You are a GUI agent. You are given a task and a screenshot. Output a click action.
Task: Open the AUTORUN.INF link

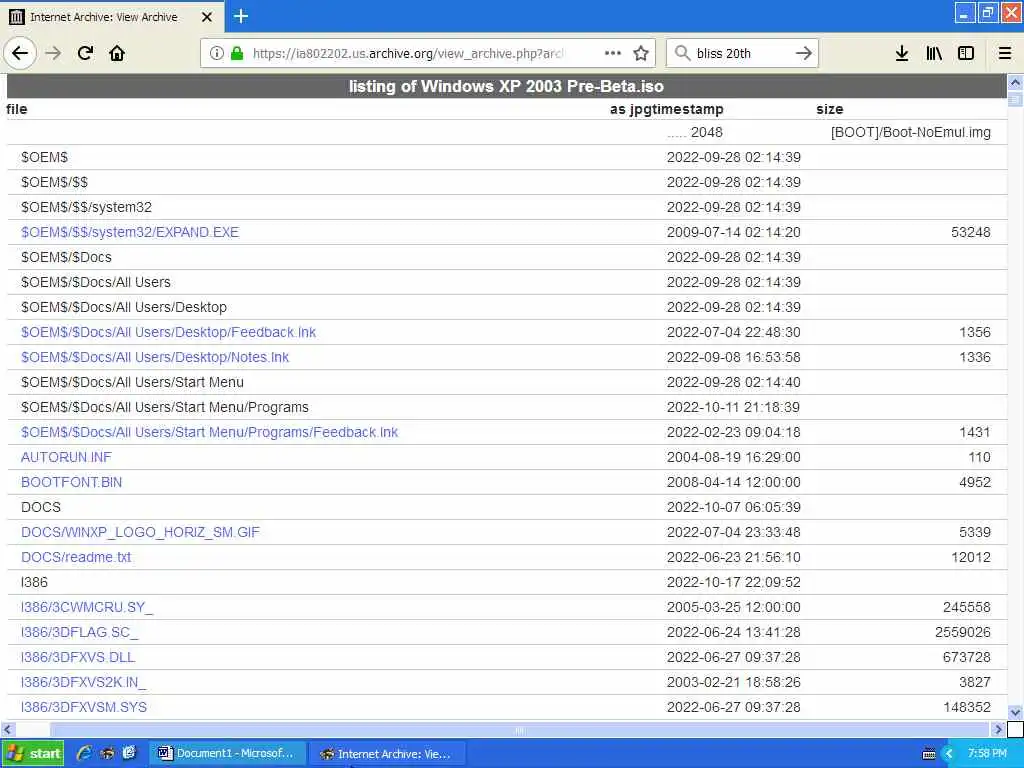(66, 457)
